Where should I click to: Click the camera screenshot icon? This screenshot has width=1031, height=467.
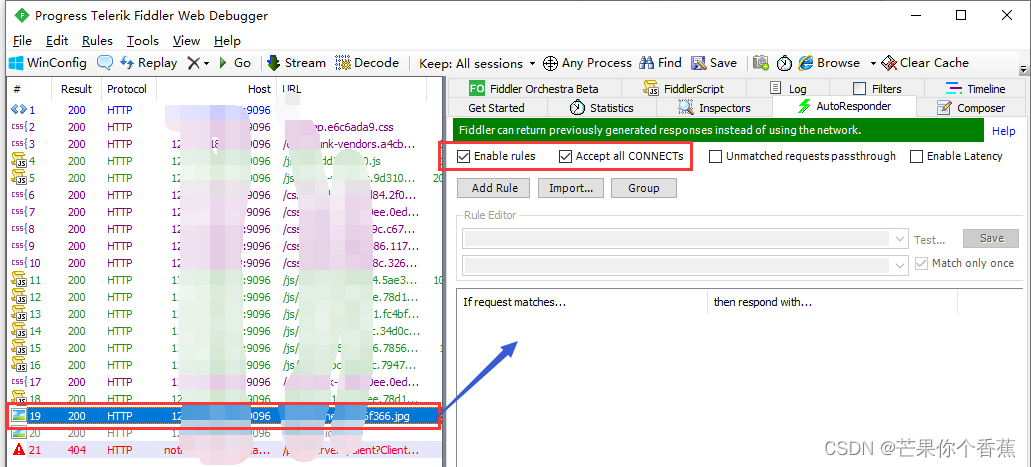tap(761, 63)
